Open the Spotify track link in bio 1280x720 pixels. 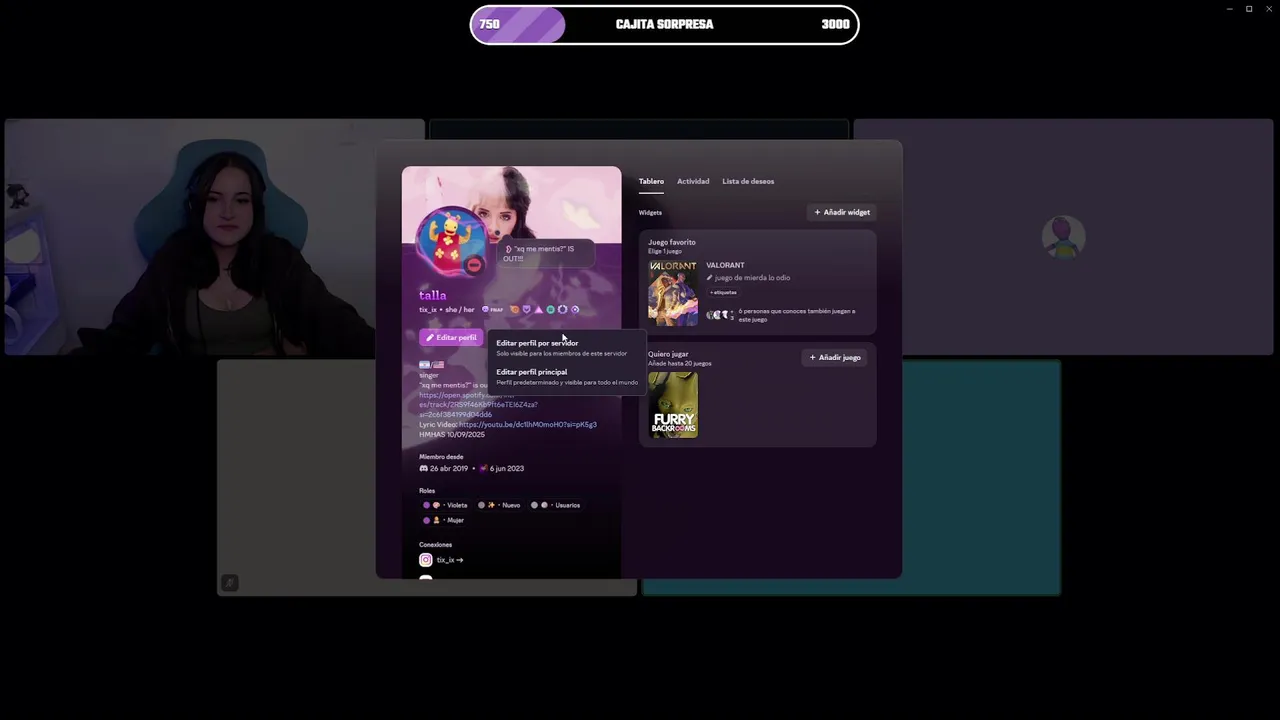[x=478, y=404]
